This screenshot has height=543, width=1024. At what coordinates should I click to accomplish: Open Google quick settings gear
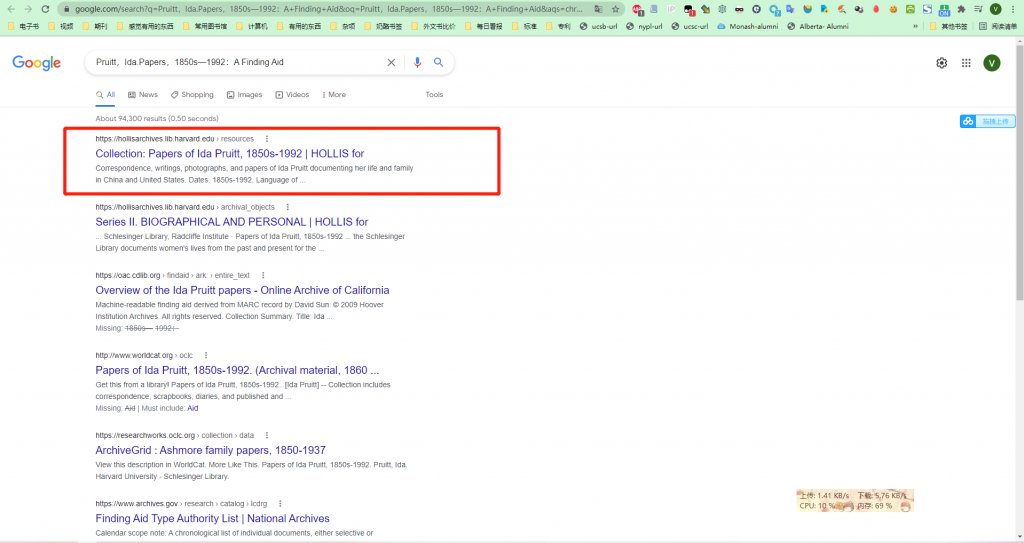(x=942, y=63)
